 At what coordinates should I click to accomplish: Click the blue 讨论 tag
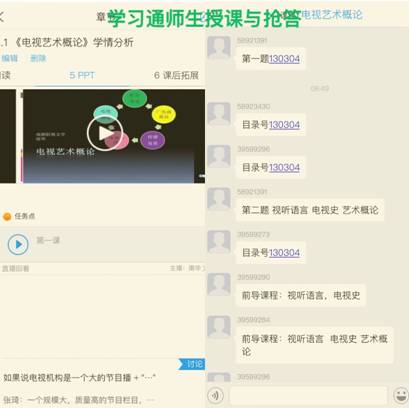[192, 364]
